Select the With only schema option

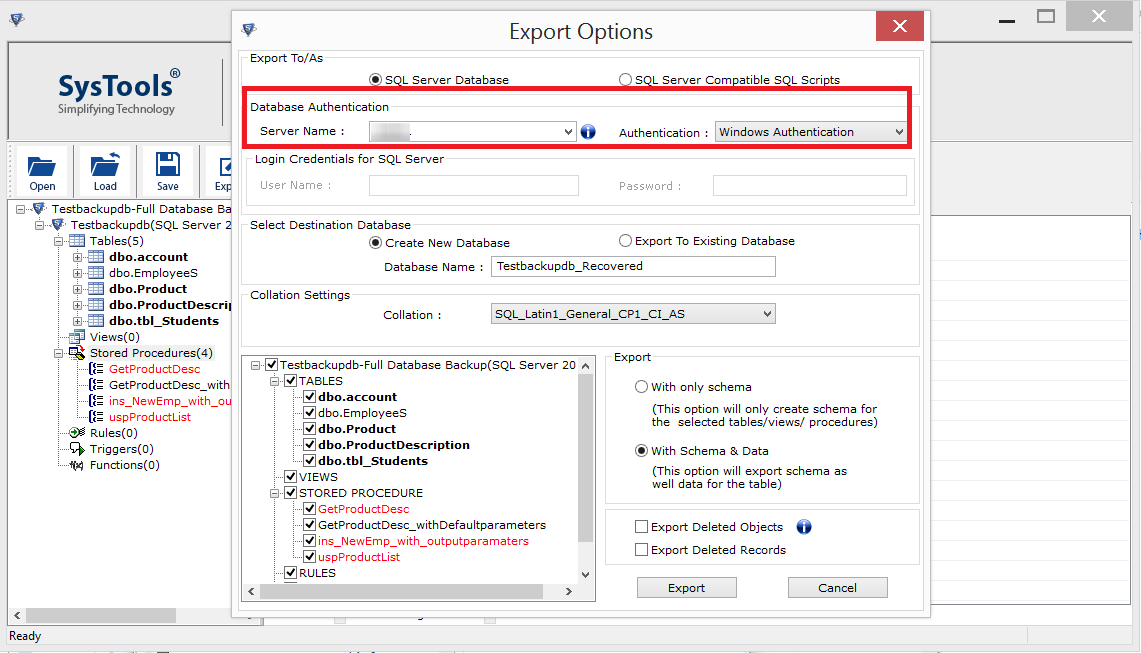point(641,387)
